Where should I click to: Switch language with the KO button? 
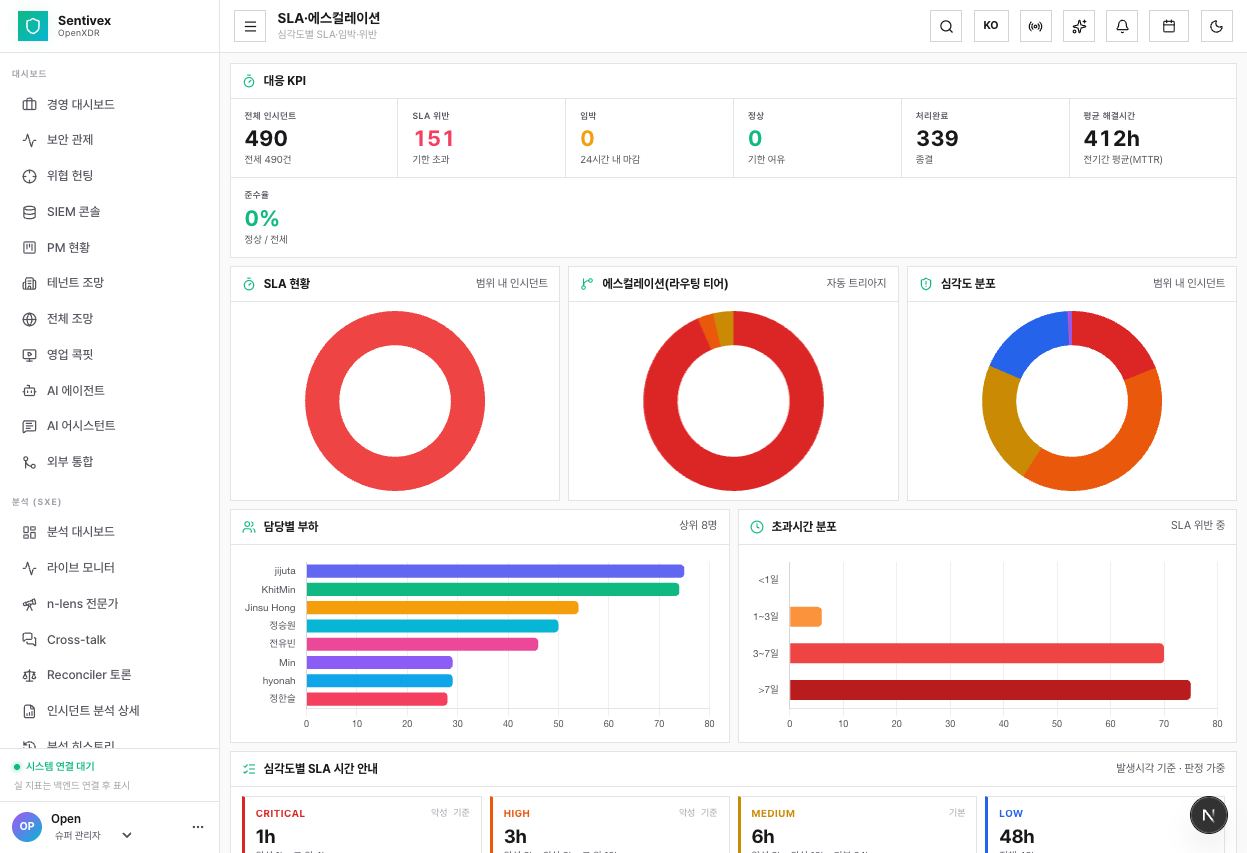(x=990, y=26)
